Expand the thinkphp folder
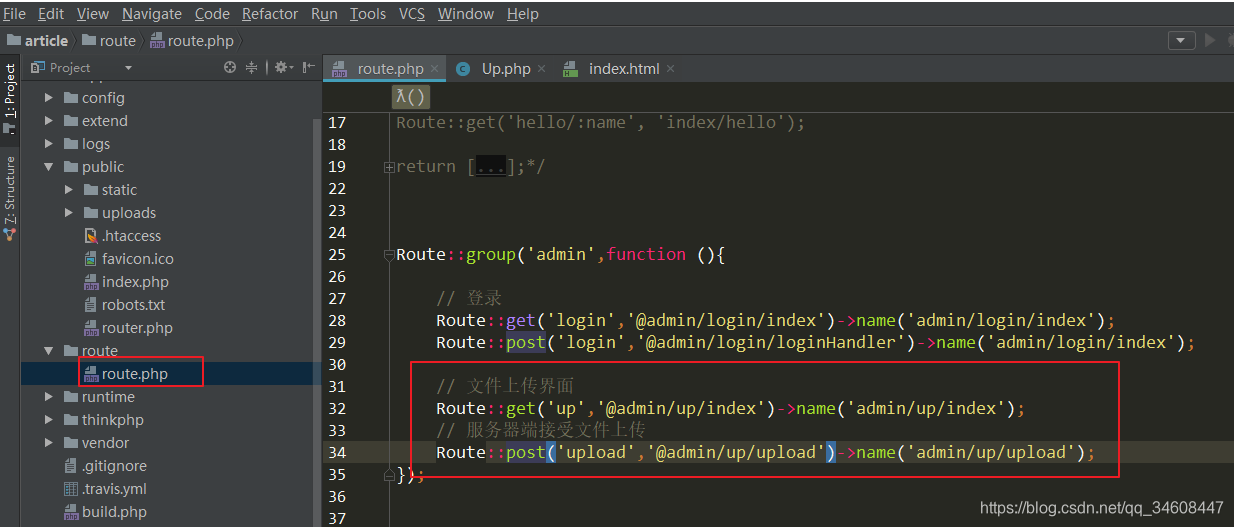This screenshot has width=1234, height=527. [x=49, y=420]
